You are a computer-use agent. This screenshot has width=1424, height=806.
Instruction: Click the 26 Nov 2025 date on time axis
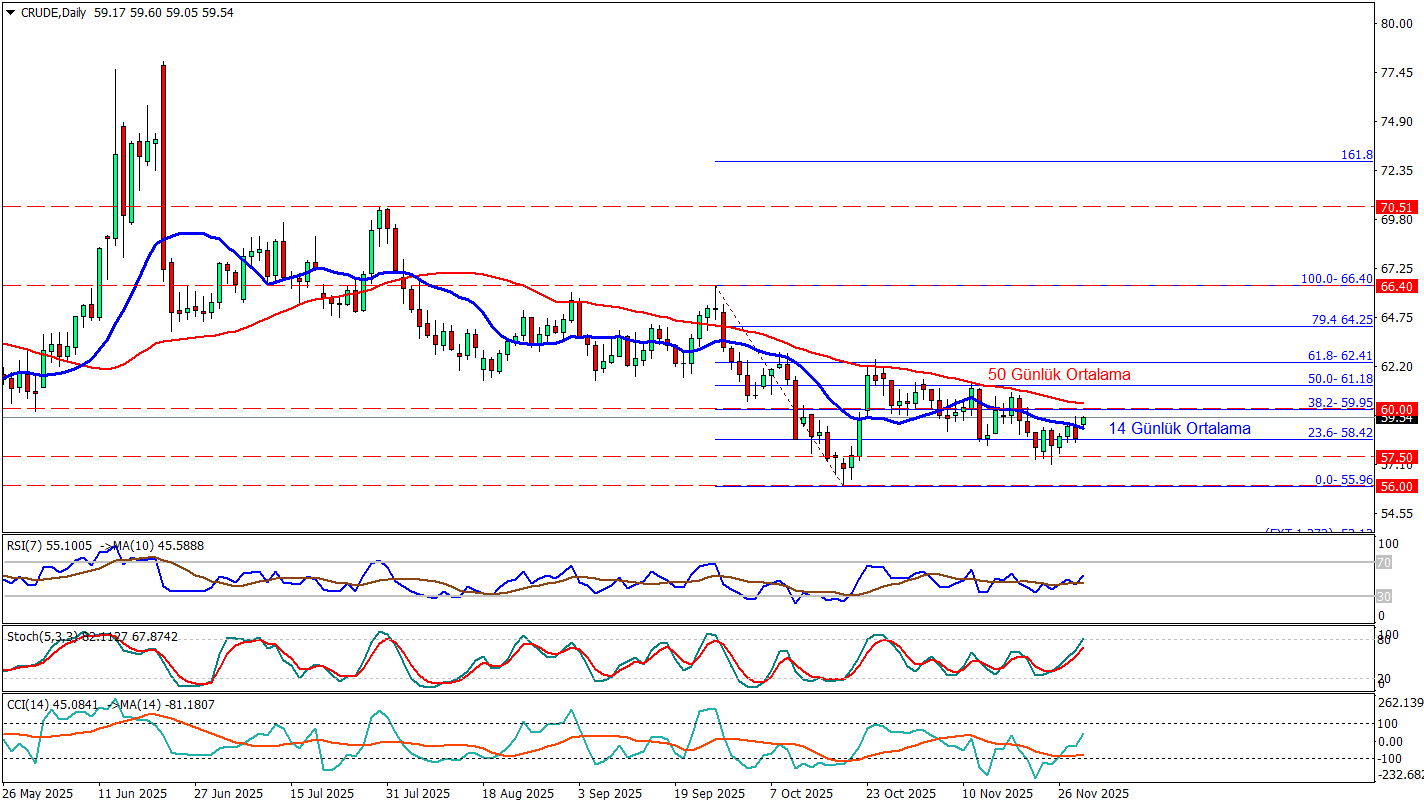pyautogui.click(x=1093, y=794)
